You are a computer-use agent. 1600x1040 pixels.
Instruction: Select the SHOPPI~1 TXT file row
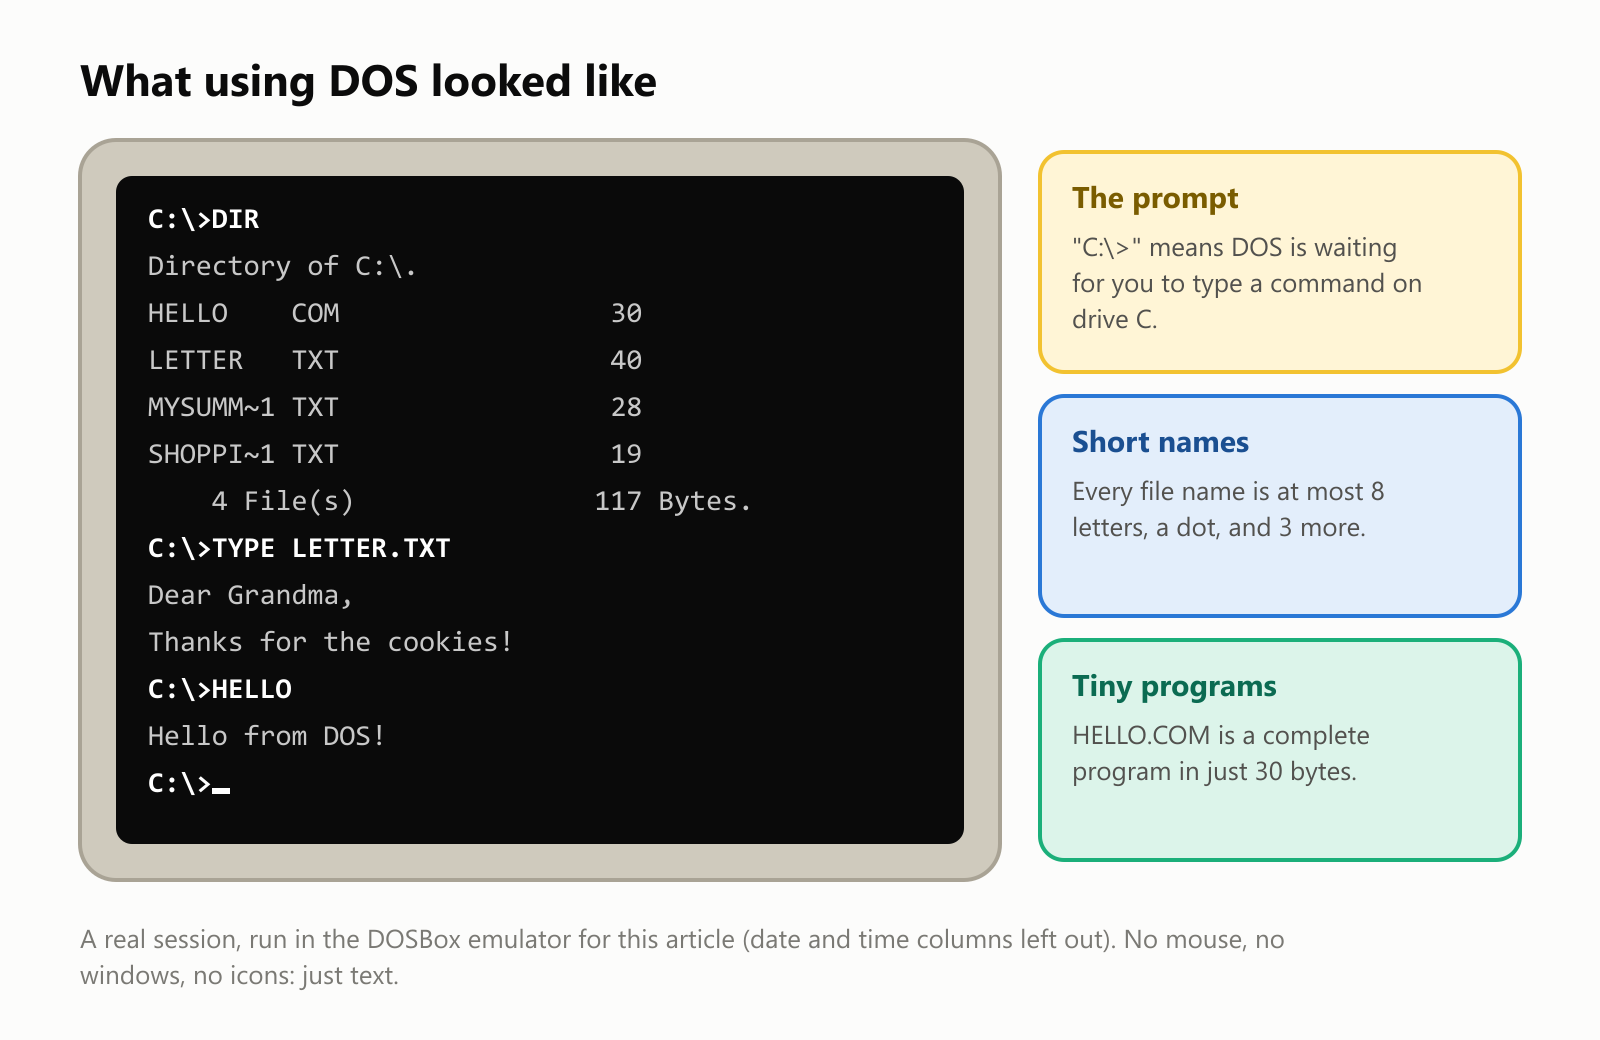395,454
